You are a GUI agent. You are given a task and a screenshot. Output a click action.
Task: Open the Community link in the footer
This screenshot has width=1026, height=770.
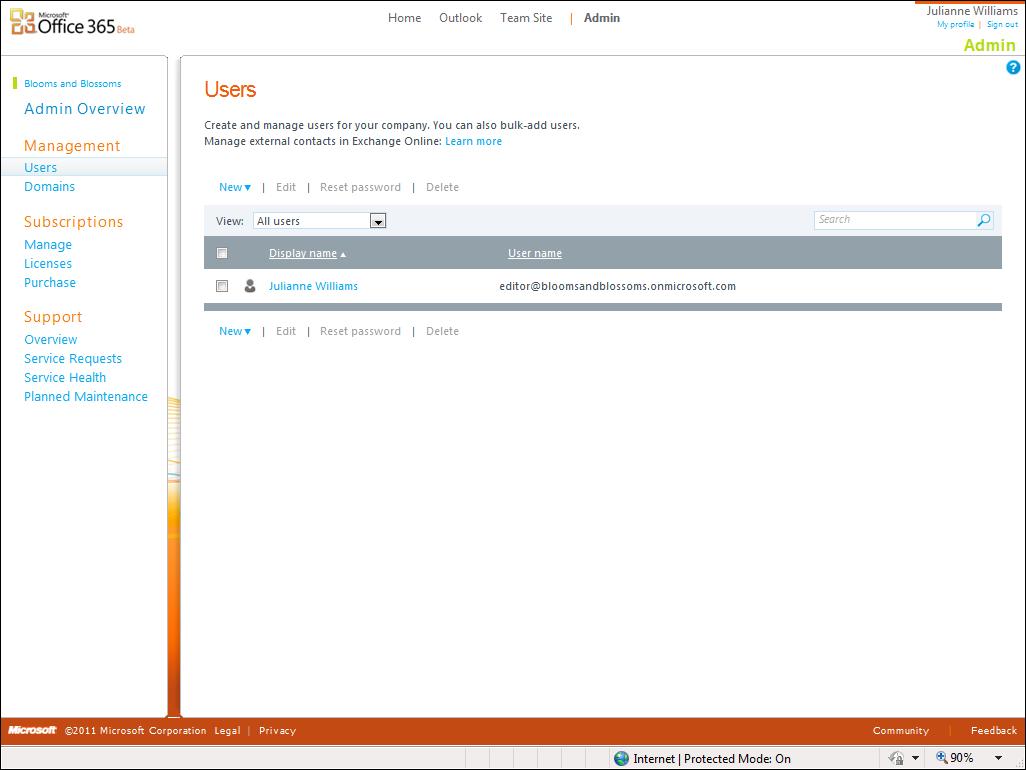900,731
